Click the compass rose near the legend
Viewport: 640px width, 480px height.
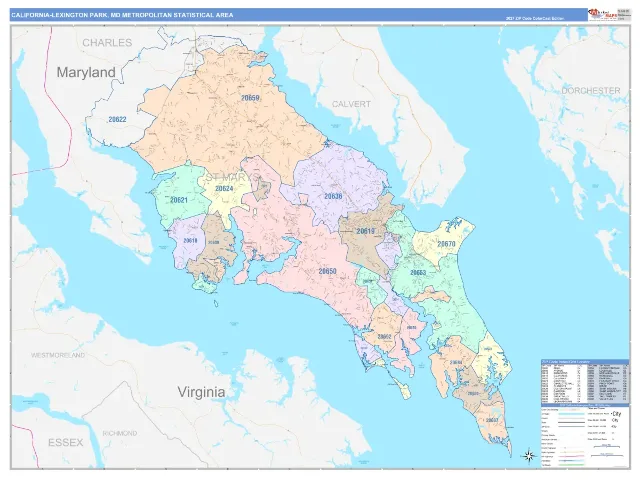(x=529, y=456)
